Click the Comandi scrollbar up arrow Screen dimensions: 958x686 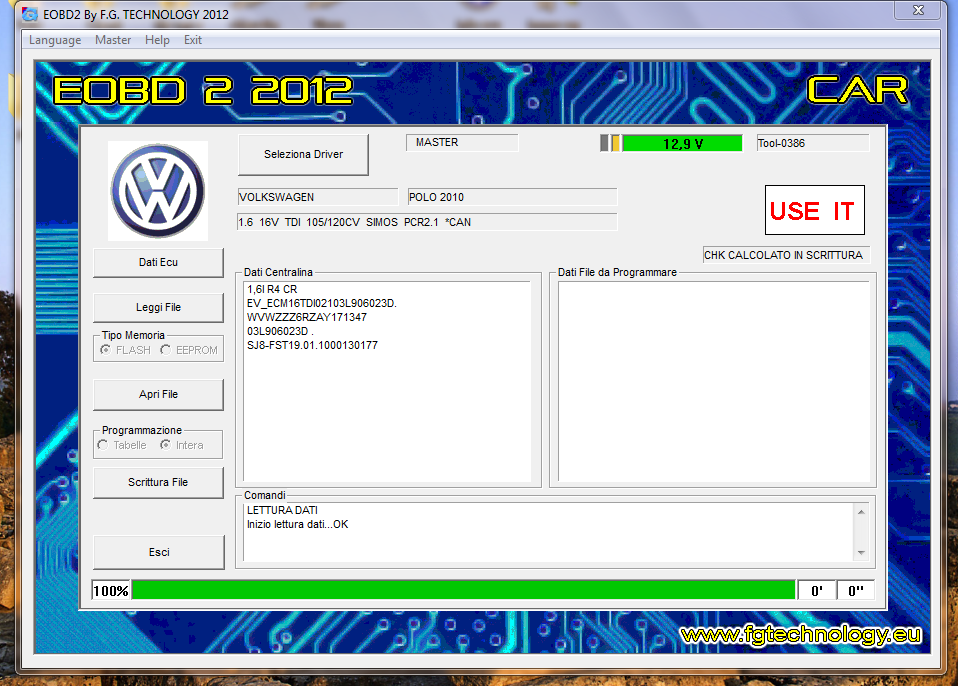pos(861,512)
